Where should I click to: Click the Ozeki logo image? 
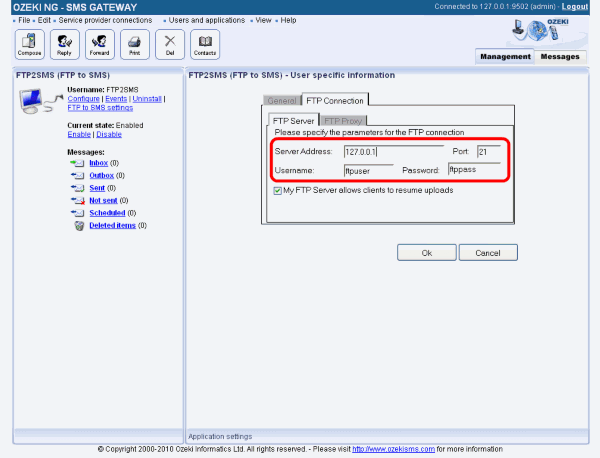[541, 31]
